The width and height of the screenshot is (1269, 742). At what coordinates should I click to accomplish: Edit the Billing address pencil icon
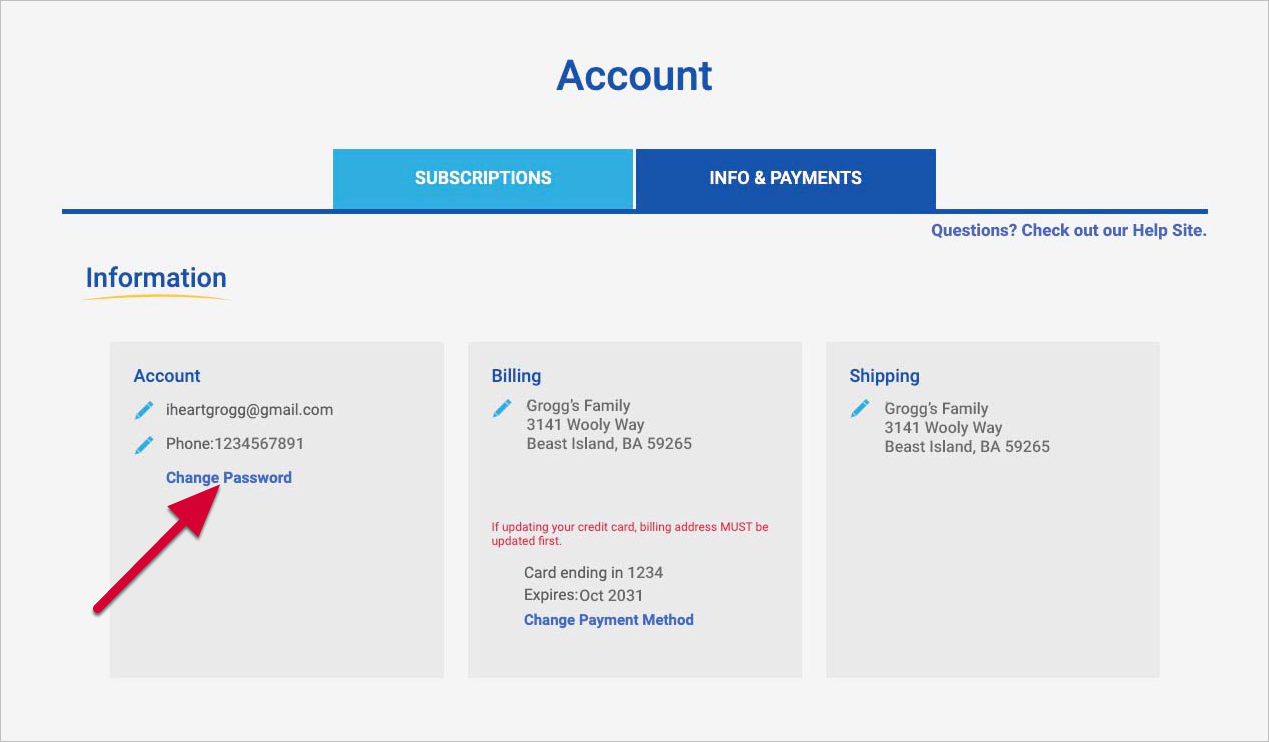(502, 408)
